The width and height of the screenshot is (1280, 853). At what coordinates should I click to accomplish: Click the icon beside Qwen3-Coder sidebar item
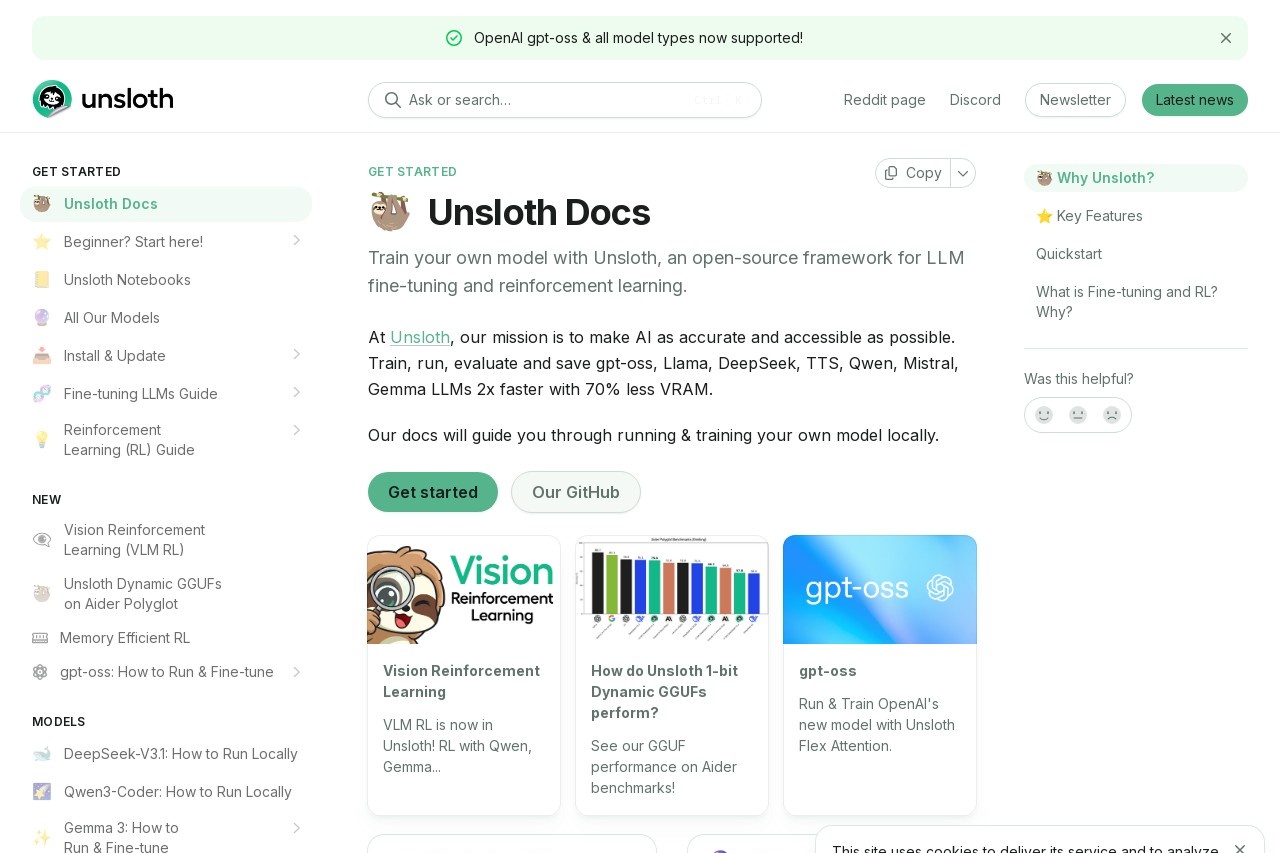(x=42, y=792)
